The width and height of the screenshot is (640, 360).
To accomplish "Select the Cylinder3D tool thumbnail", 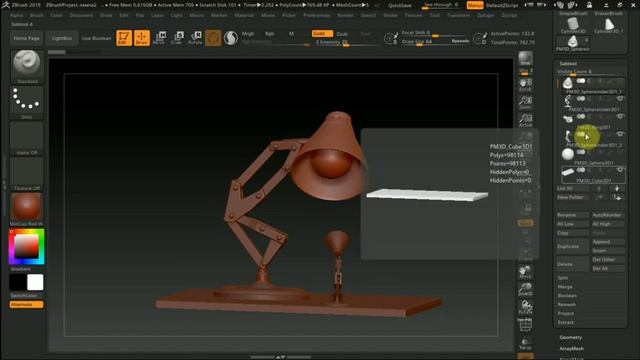I will point(573,25).
